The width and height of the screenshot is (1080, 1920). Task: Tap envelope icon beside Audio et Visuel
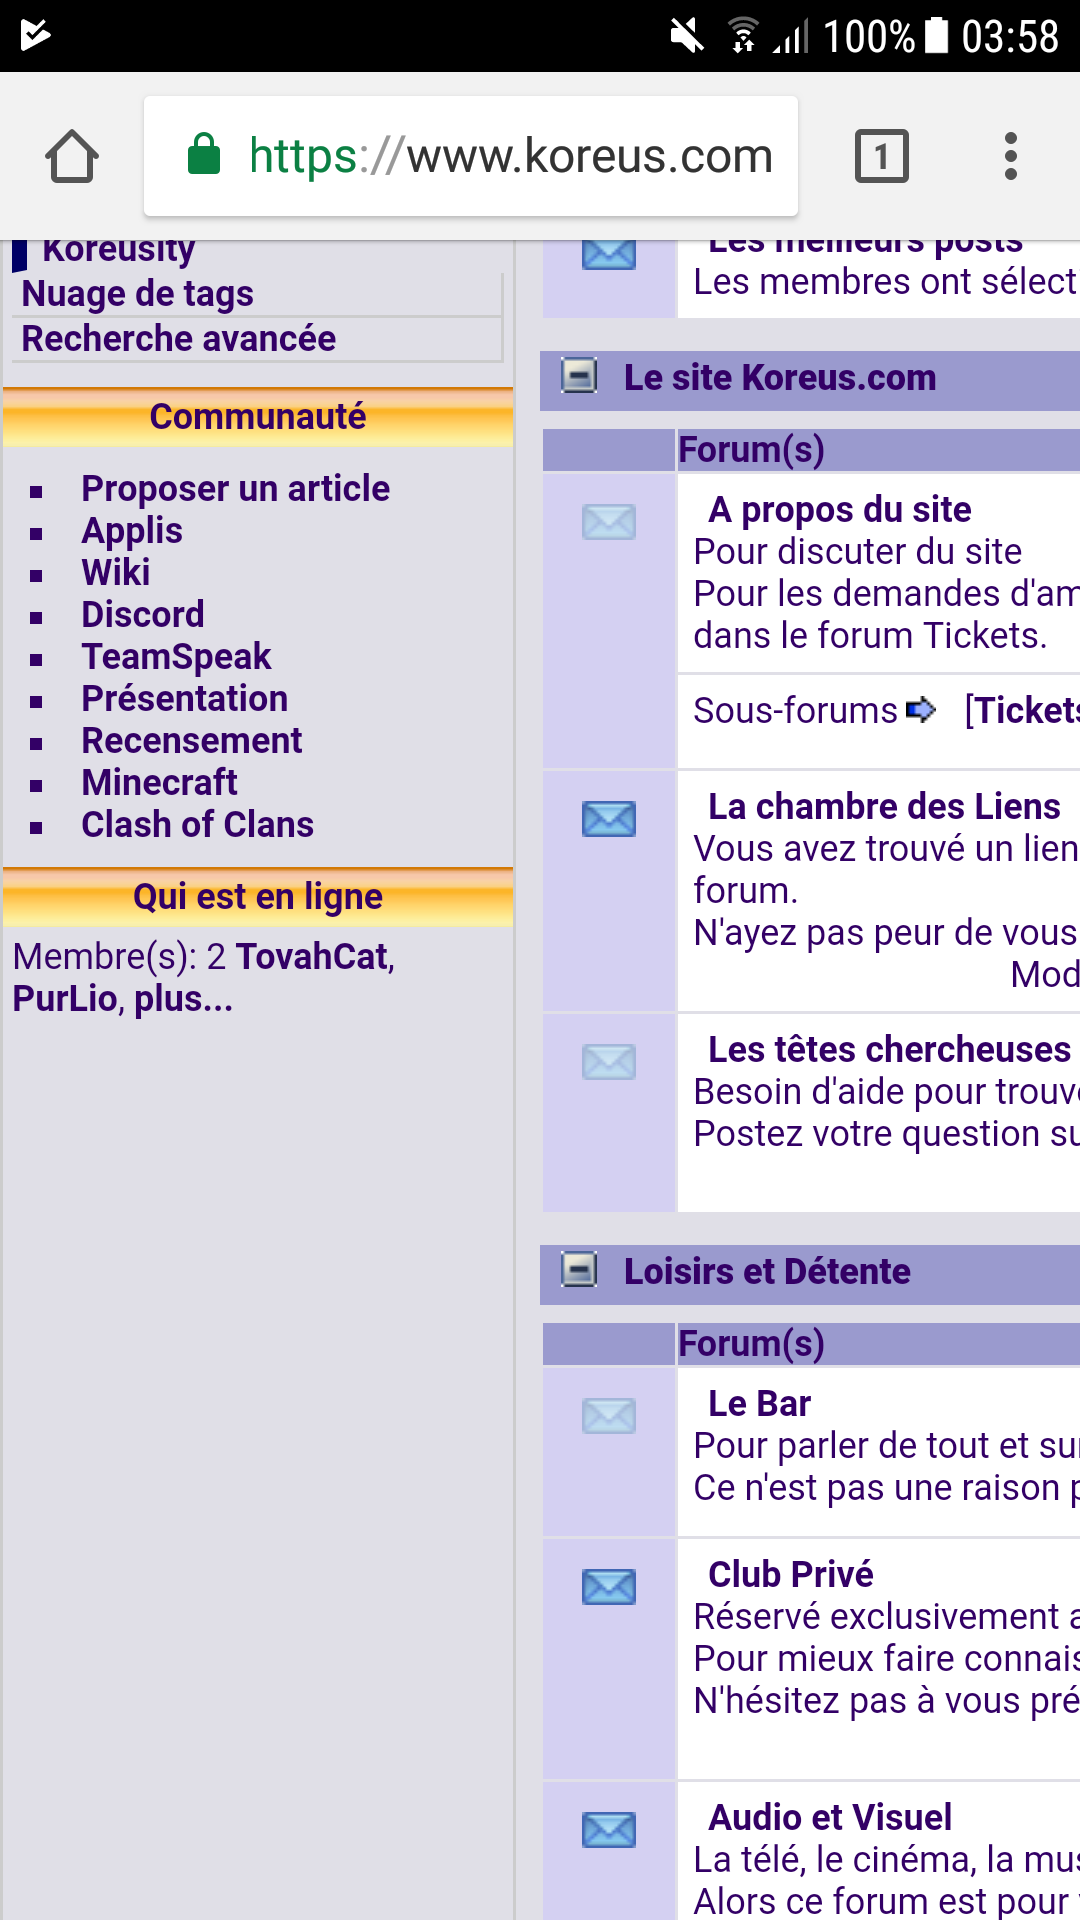click(608, 1829)
